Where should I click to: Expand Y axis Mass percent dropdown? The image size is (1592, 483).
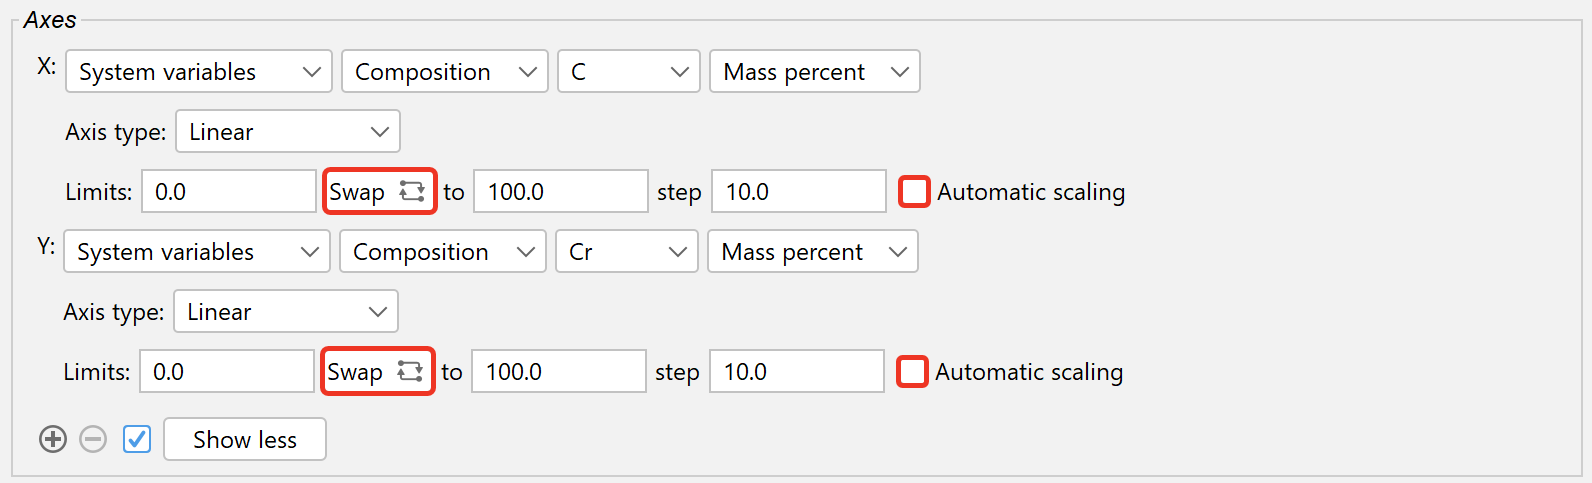[812, 252]
